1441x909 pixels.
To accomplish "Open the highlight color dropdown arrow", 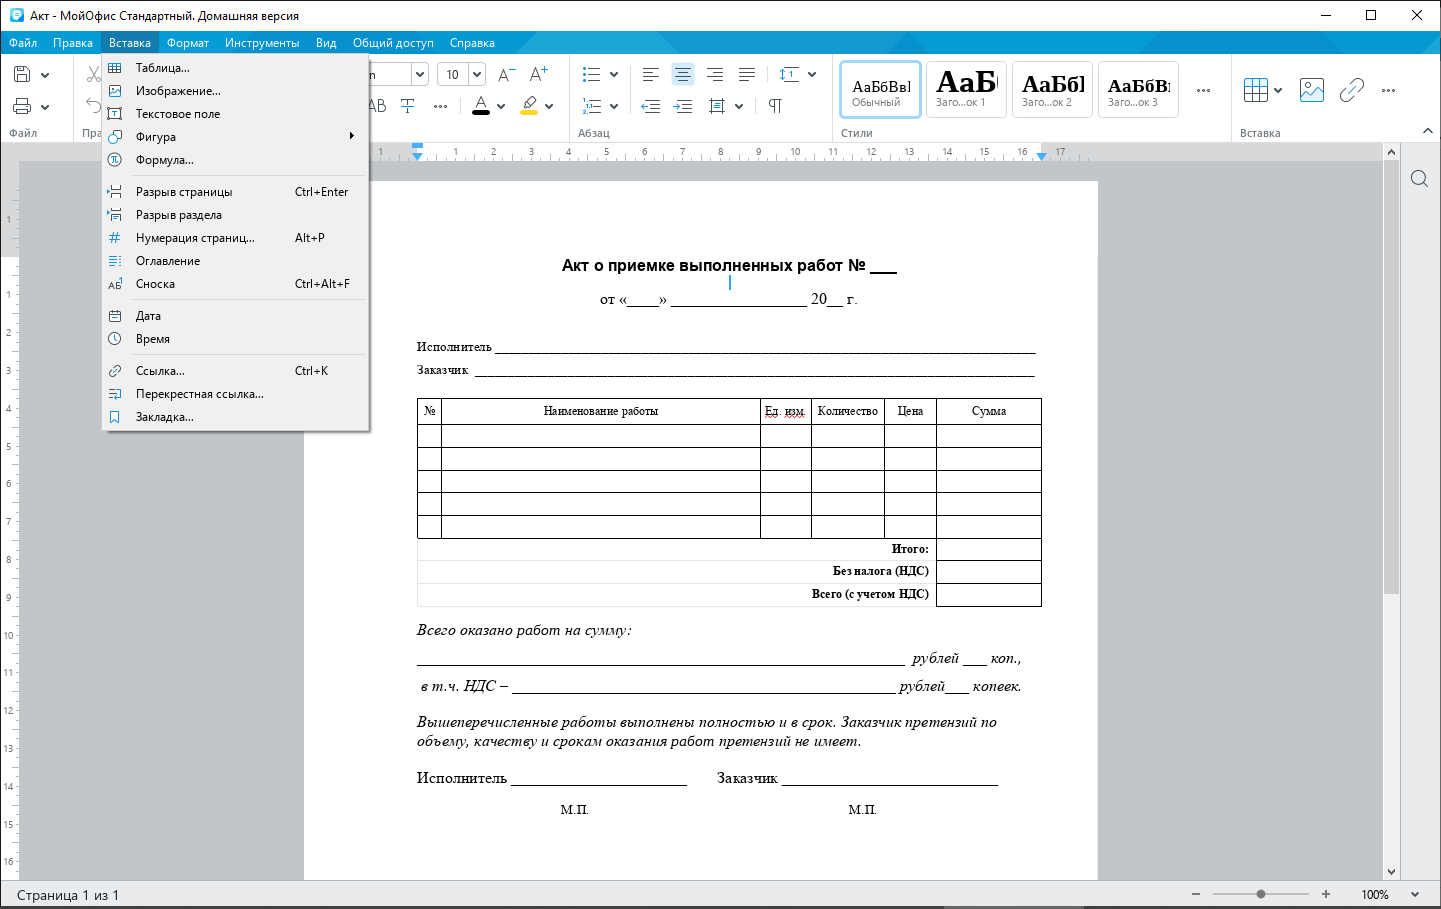I will coord(549,107).
